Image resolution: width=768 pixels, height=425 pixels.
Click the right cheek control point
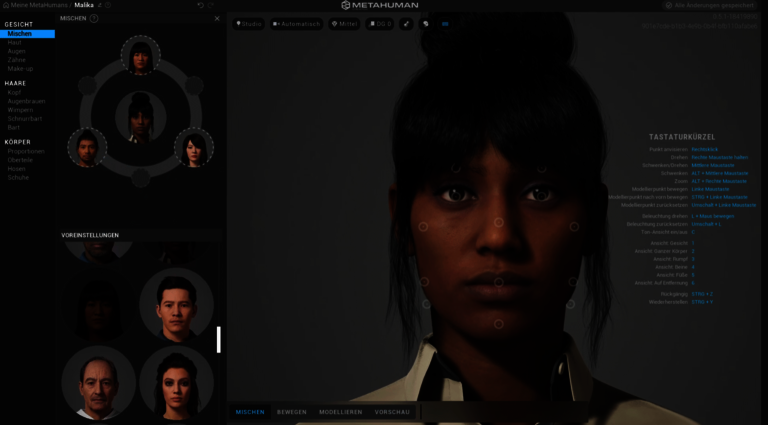pyautogui.click(x=574, y=227)
